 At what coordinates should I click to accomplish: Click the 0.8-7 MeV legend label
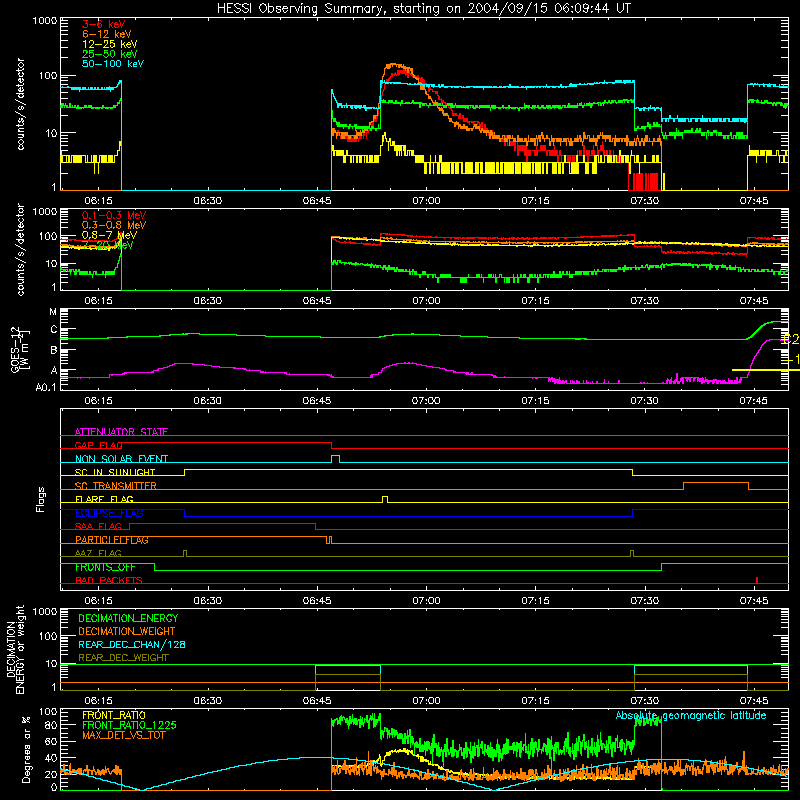coord(110,235)
